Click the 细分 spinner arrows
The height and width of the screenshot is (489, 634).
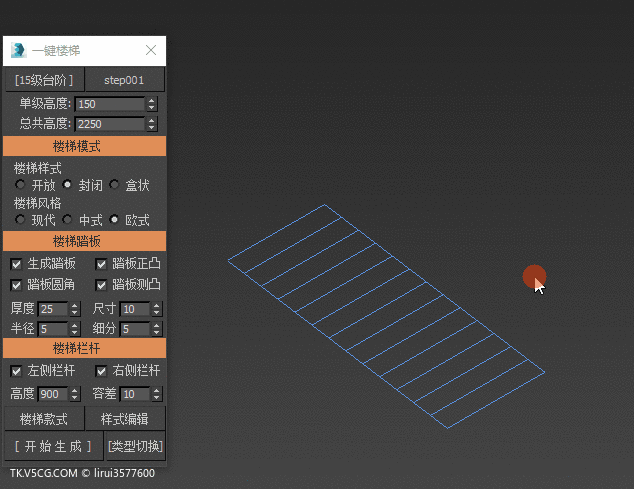157,329
